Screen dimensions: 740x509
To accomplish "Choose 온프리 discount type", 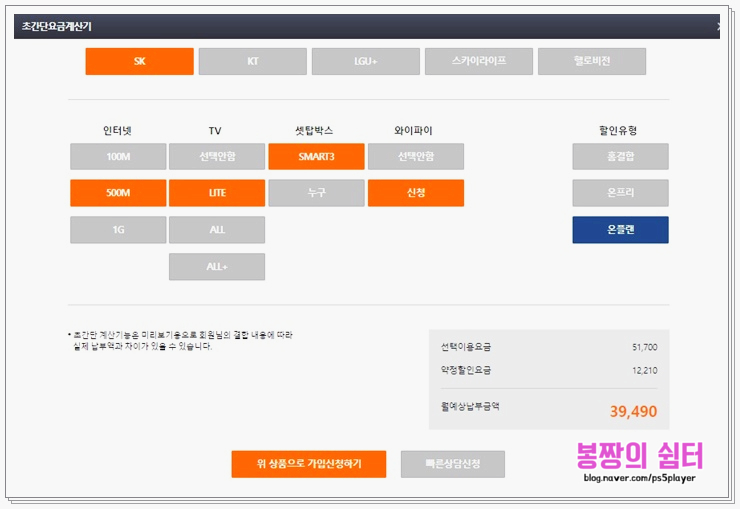I will coord(621,193).
